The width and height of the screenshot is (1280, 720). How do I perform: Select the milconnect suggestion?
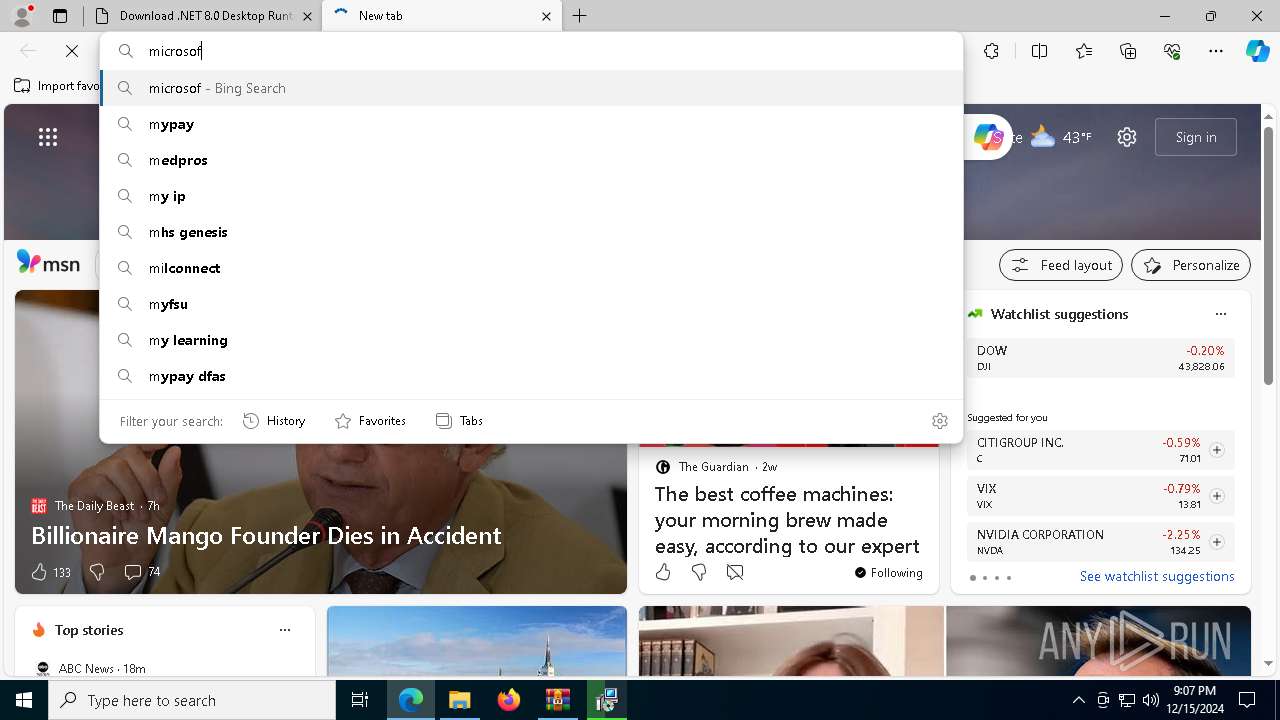531,268
